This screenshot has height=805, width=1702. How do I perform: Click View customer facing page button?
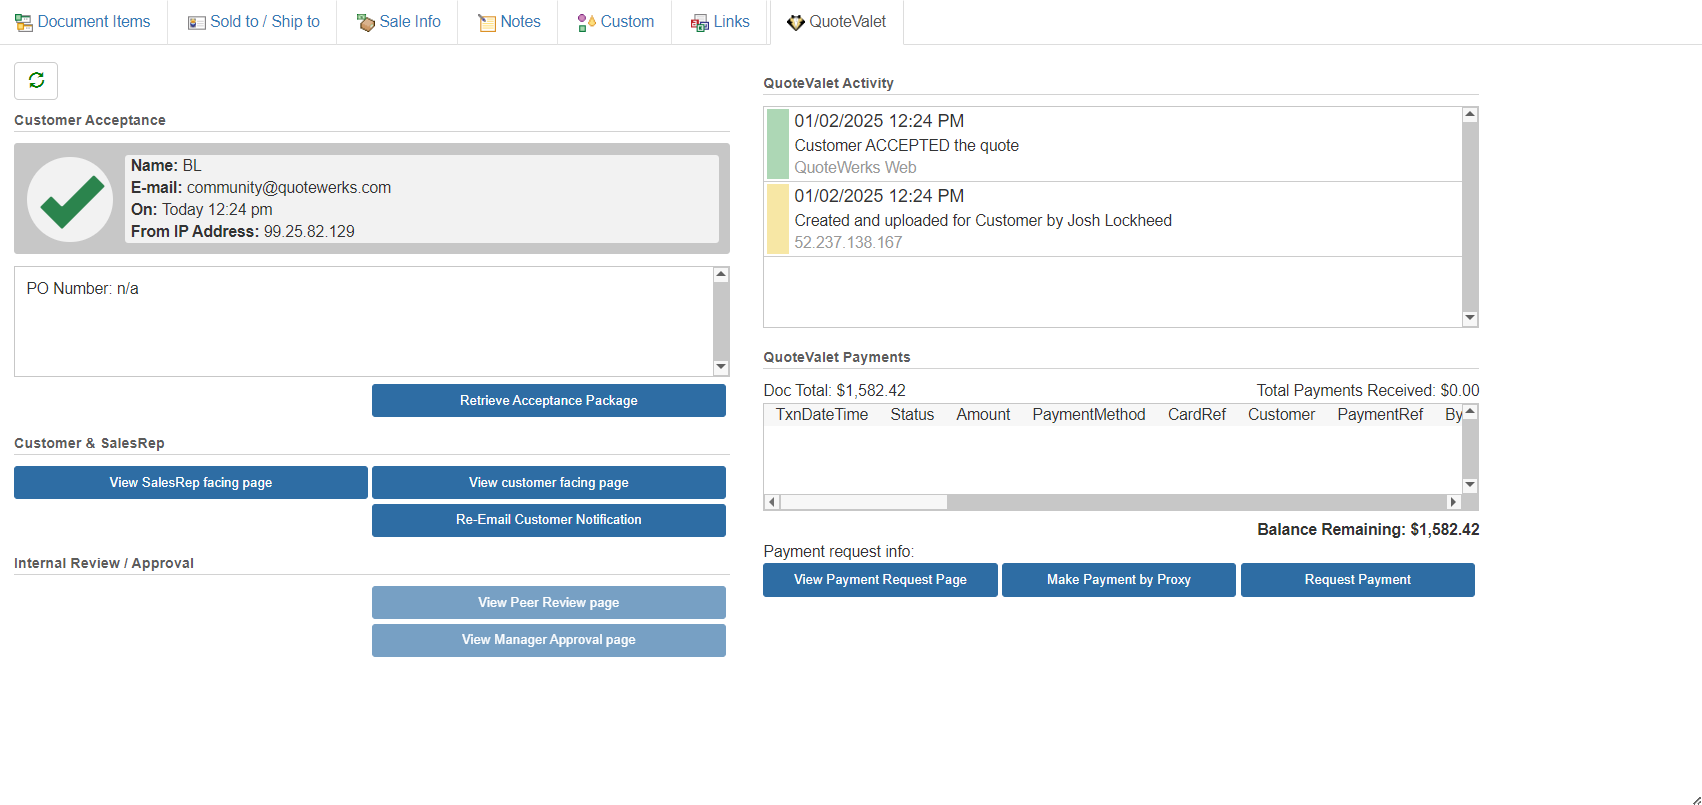(548, 483)
